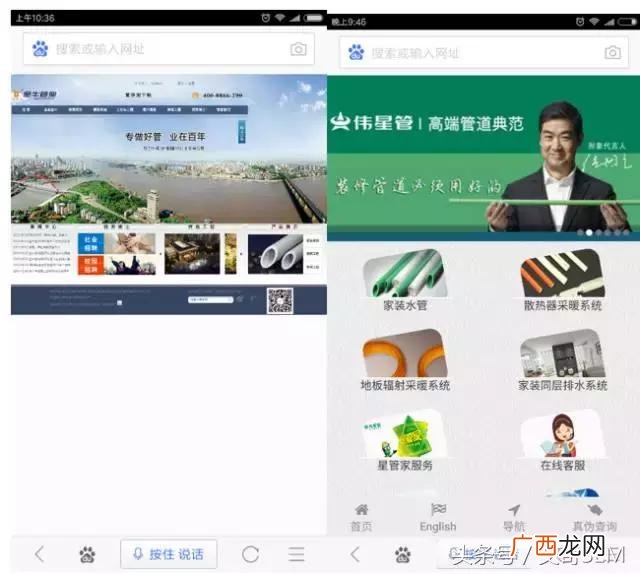640x574 pixels.
Task: Click vertical blue side tab on left banner
Action: pos(242,132)
